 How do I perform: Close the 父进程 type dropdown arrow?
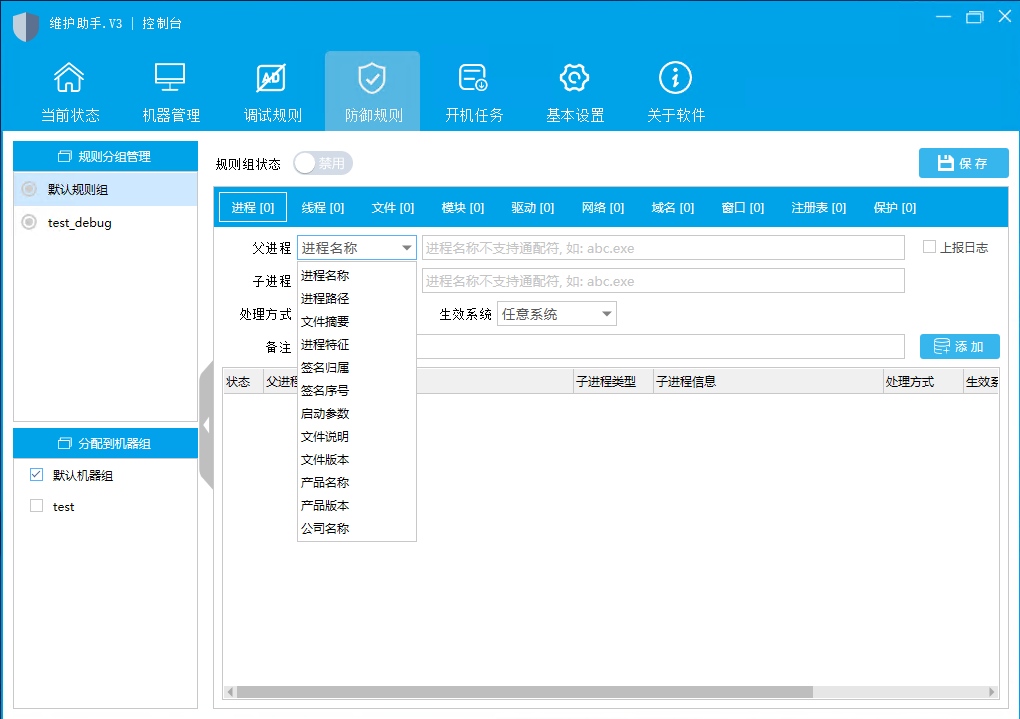(407, 248)
